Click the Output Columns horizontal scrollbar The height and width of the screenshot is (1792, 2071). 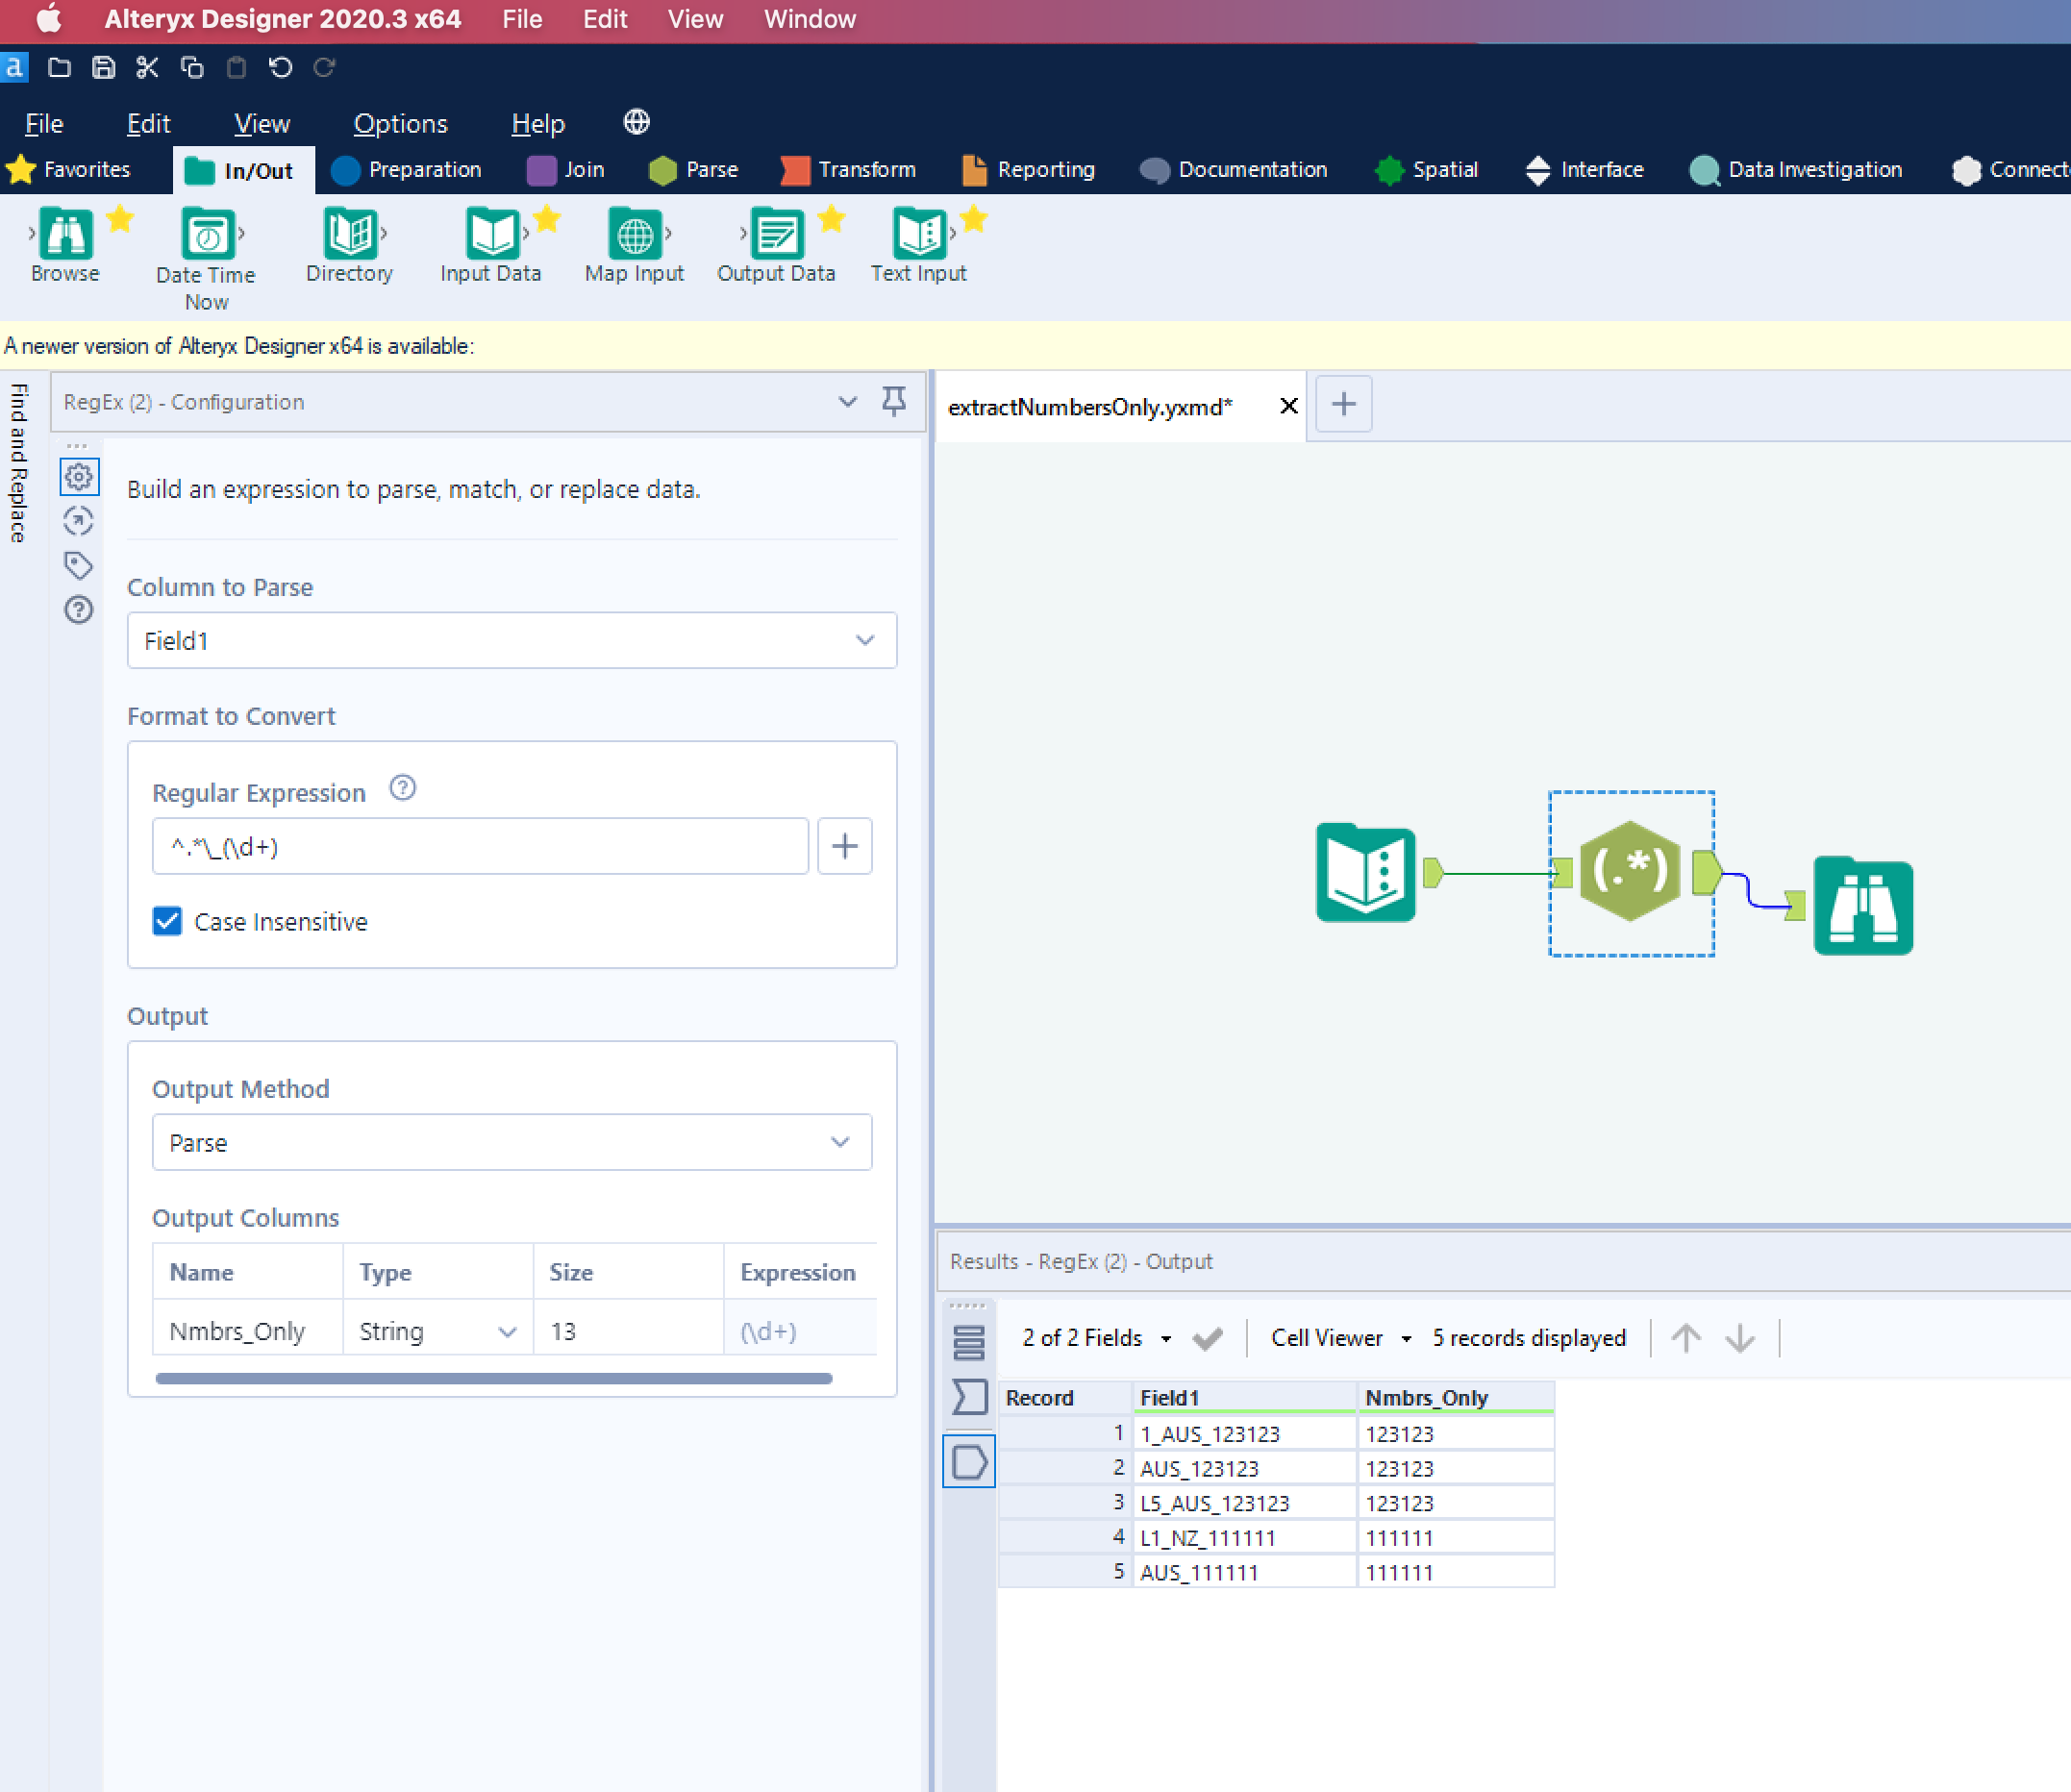coord(493,1378)
